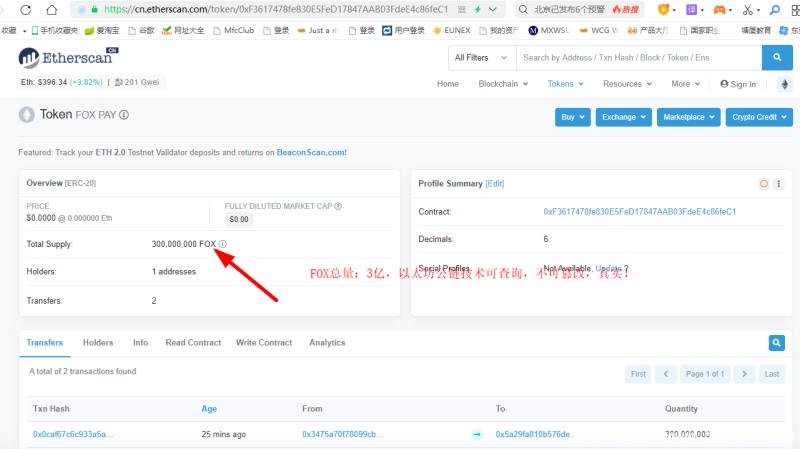The width and height of the screenshot is (800, 449).
Task: Click info icon next to Total Supply
Action: [x=222, y=244]
